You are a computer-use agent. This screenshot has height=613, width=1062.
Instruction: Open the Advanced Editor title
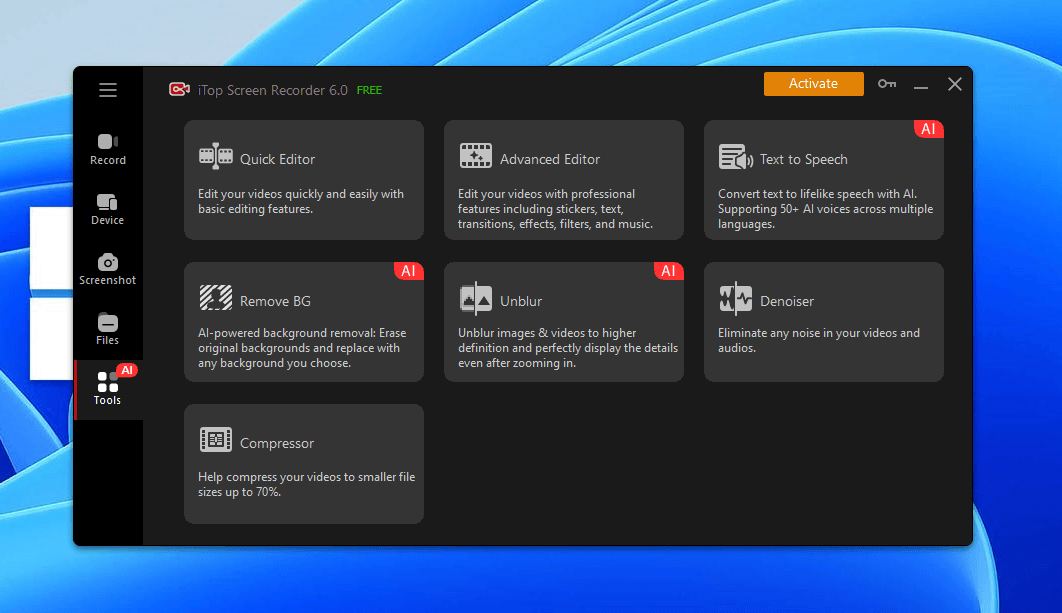(x=550, y=159)
